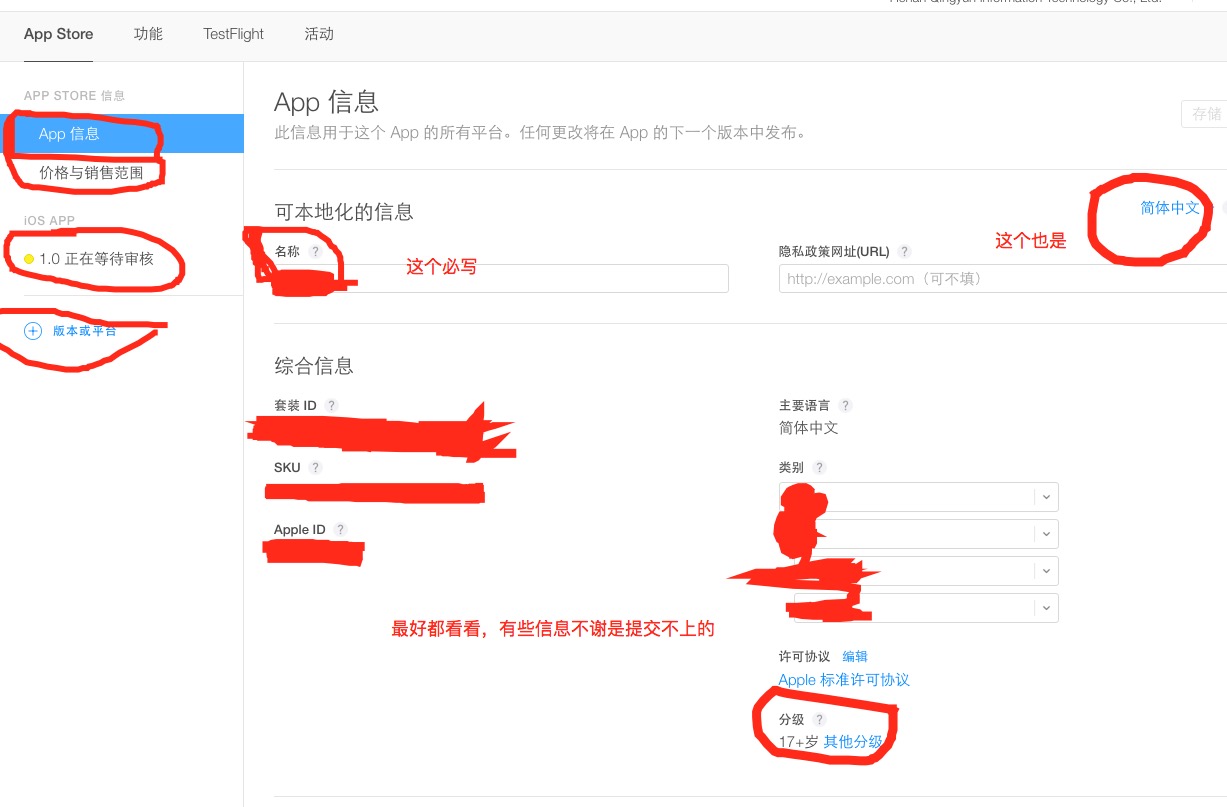Click the 综合信息 section heading
The image size is (1227, 807).
(314, 366)
